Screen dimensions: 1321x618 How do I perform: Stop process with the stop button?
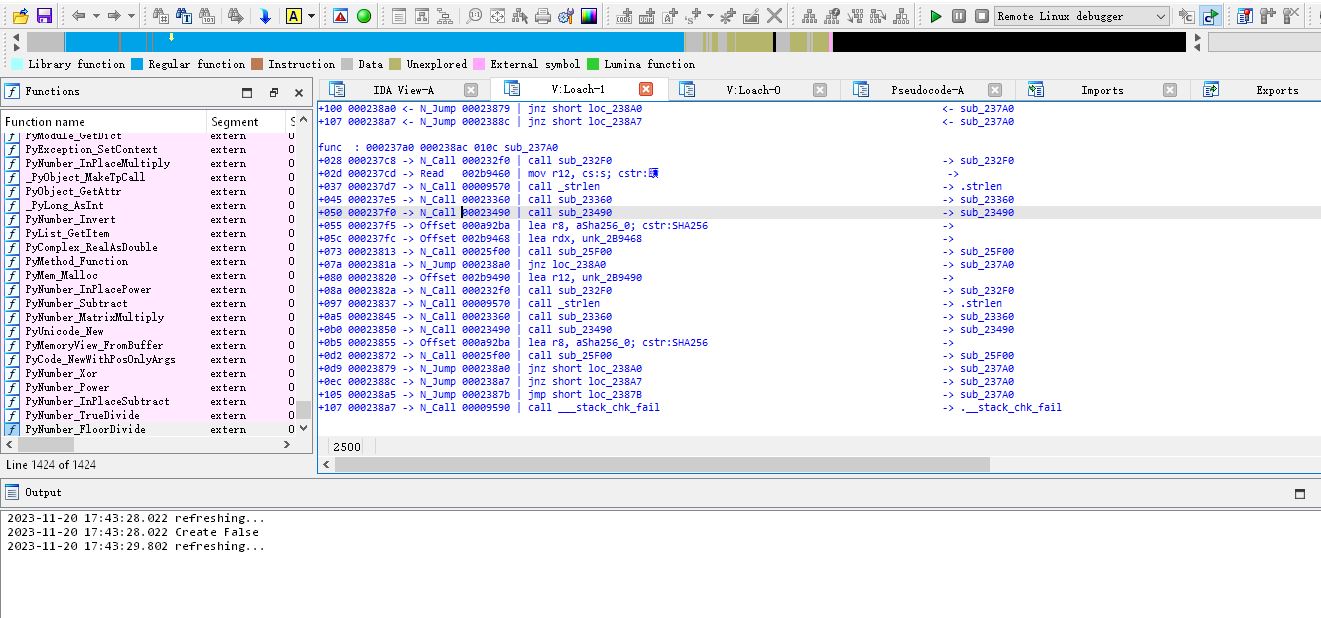[x=982, y=16]
